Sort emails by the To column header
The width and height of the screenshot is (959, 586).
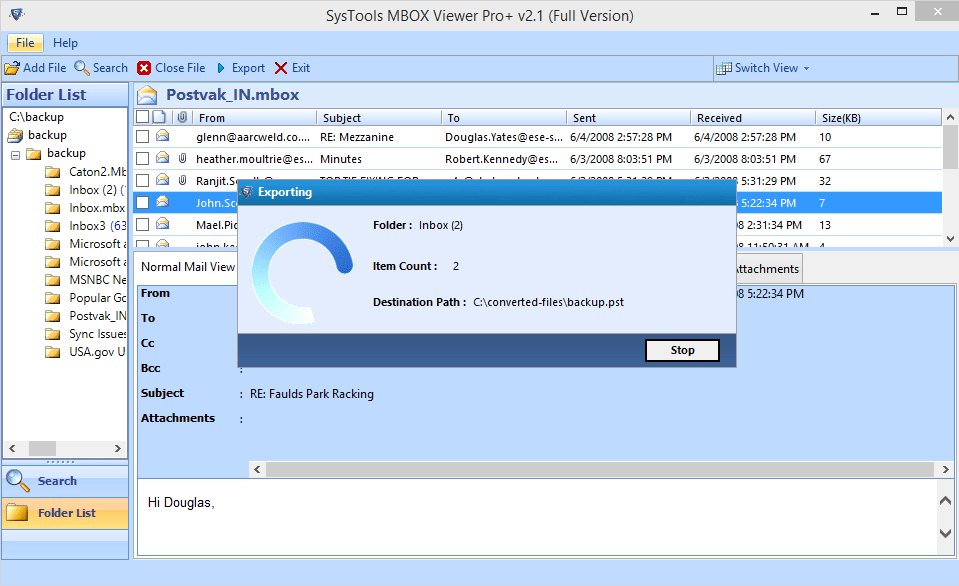point(503,117)
